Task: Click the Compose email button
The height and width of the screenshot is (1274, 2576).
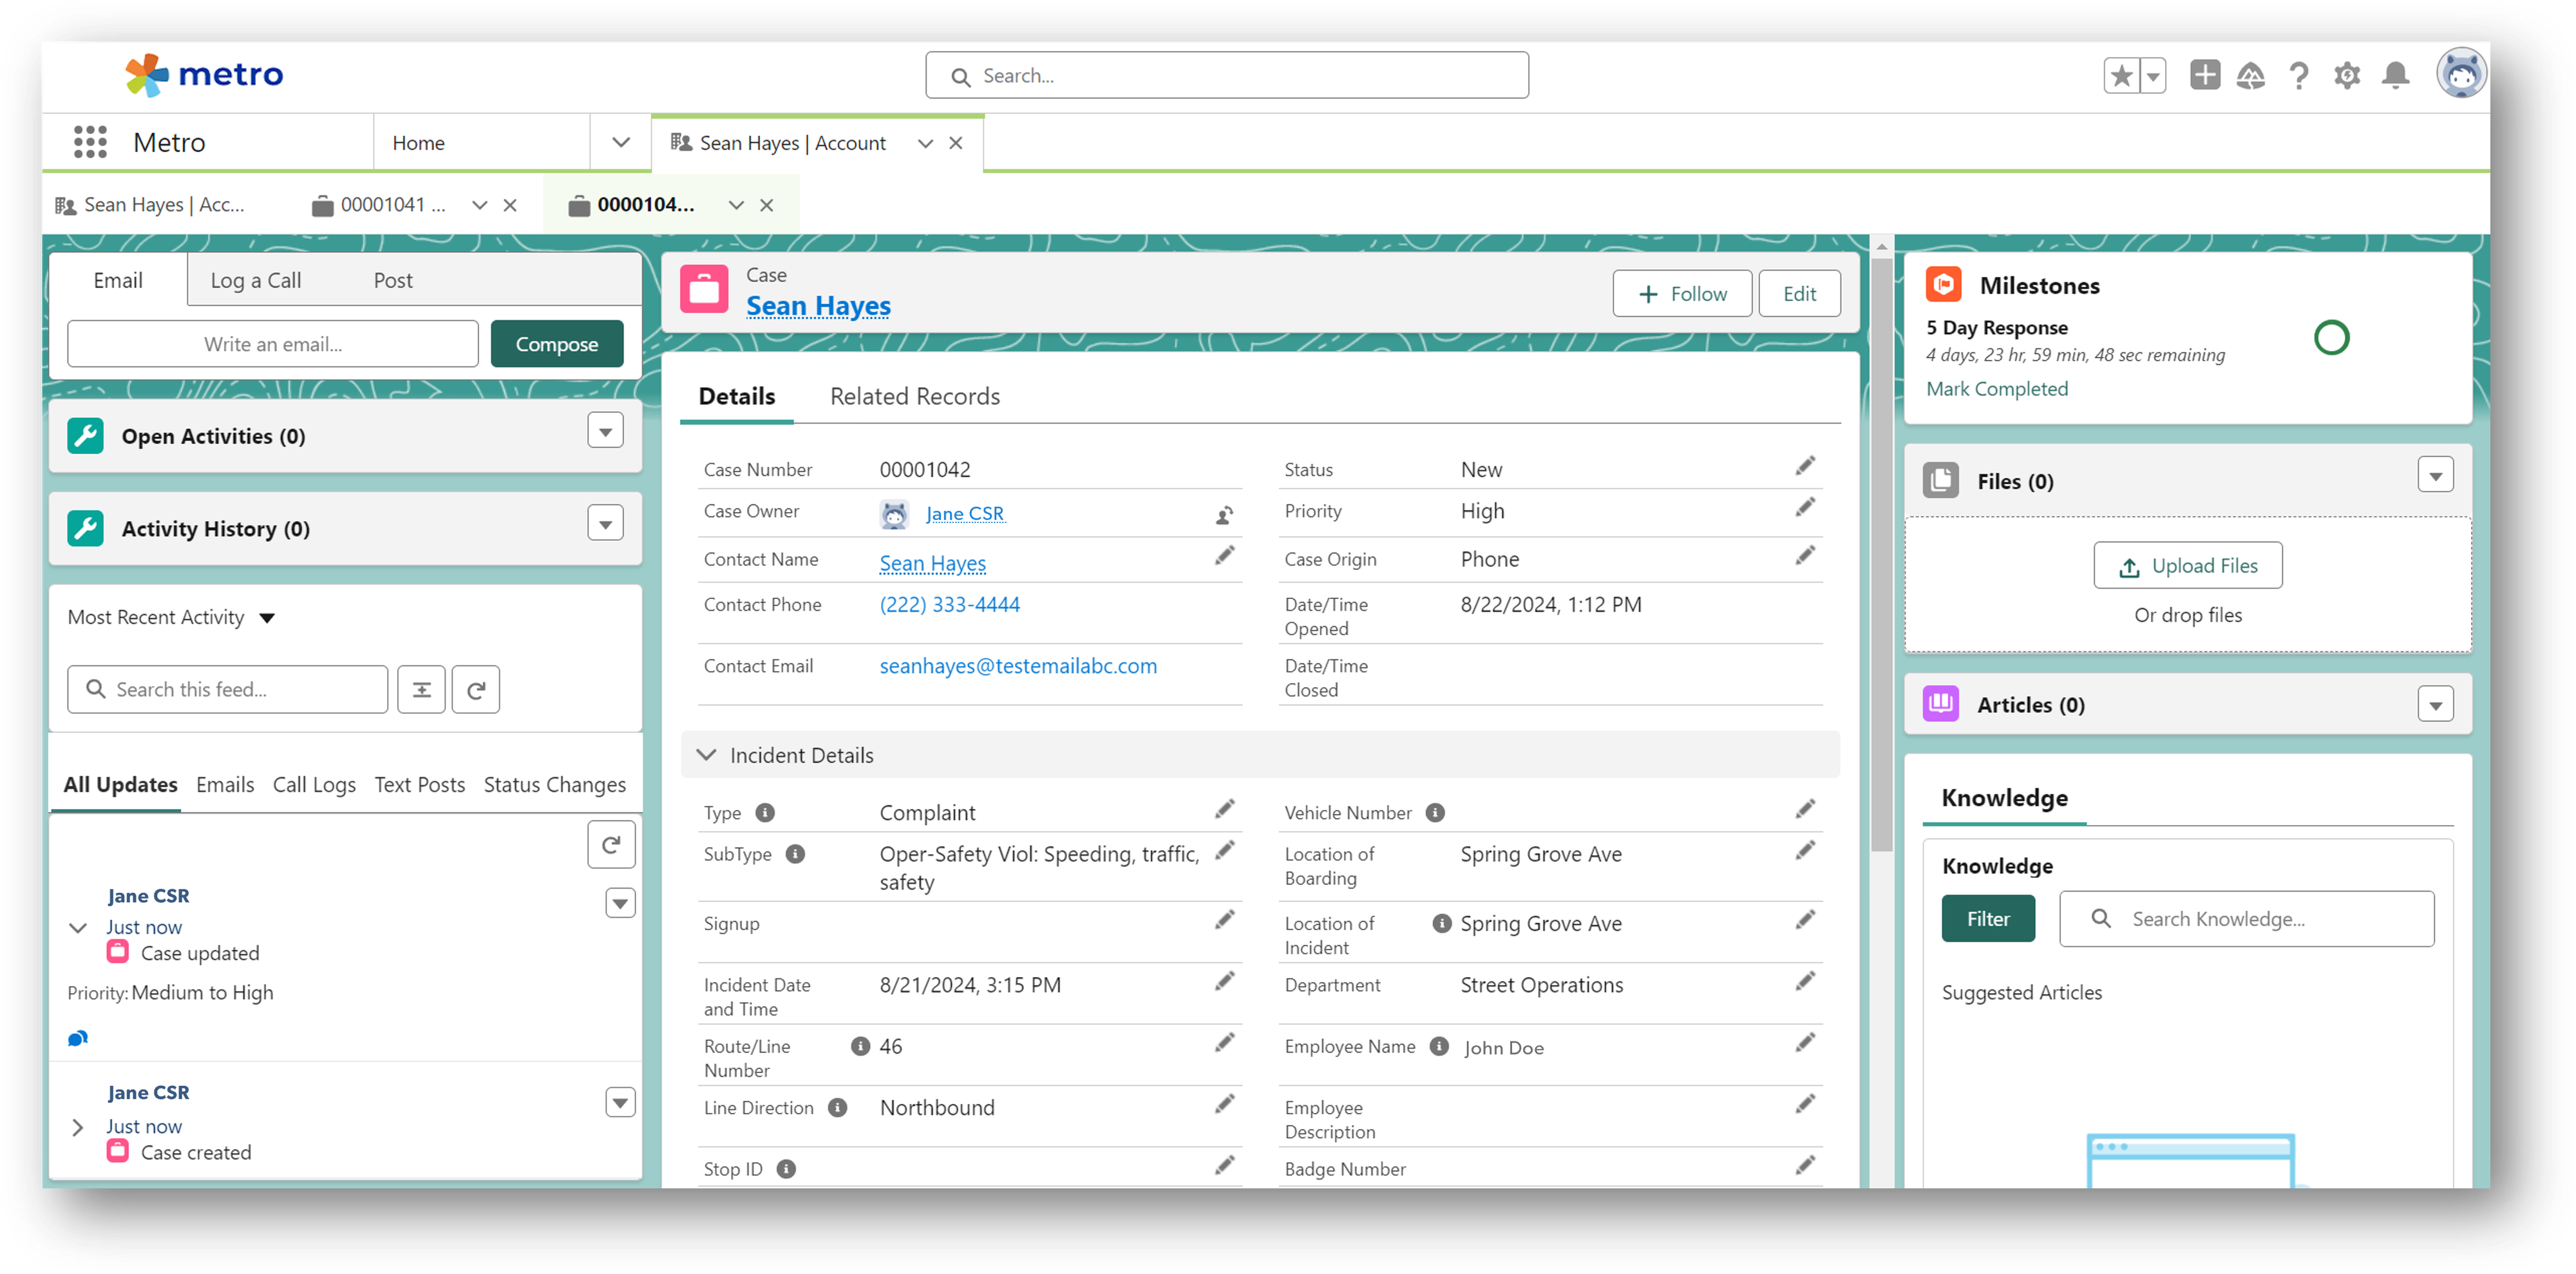Action: [x=556, y=344]
